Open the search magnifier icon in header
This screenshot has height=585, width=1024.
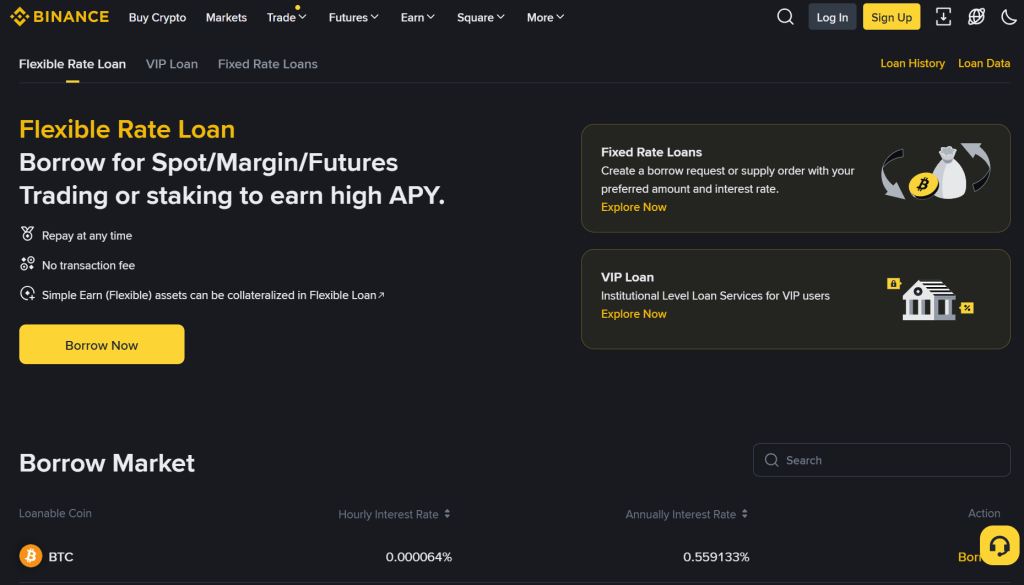pos(786,17)
